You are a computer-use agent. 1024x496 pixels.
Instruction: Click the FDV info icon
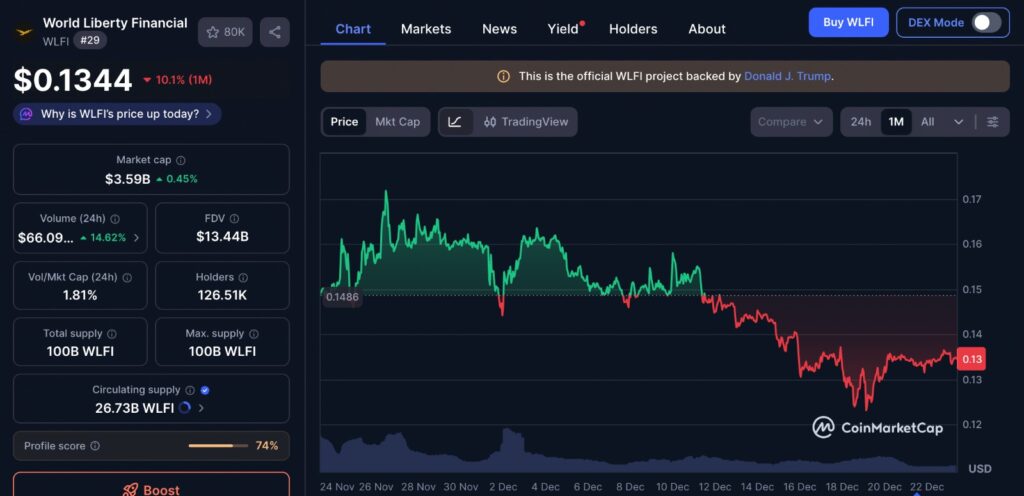(234, 219)
